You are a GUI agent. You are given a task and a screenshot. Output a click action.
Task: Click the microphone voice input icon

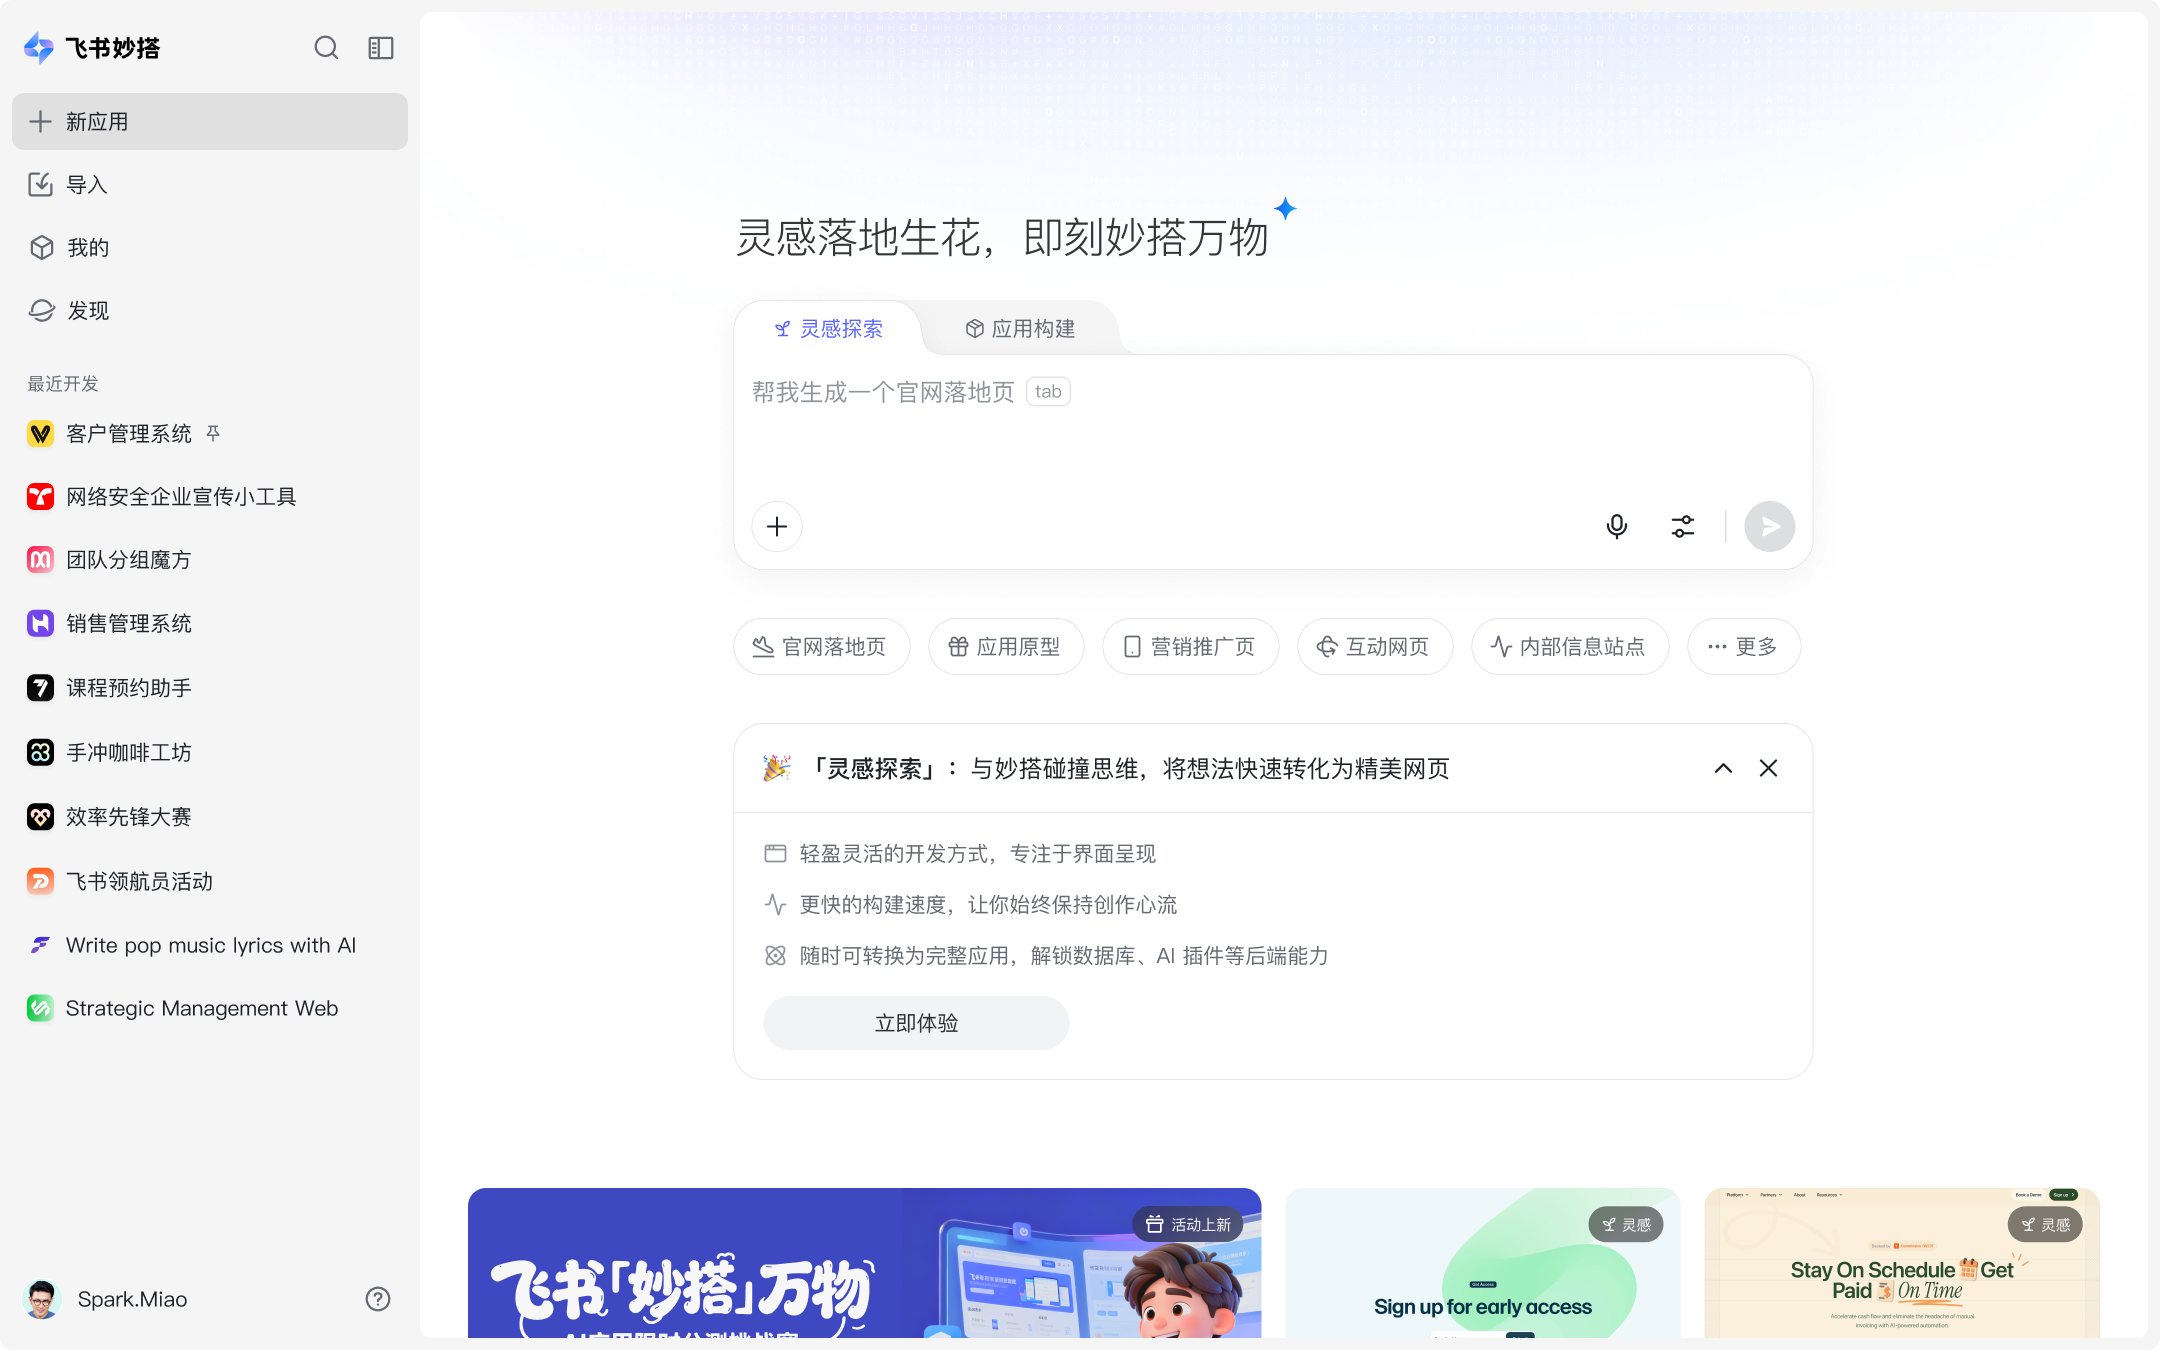[1616, 527]
